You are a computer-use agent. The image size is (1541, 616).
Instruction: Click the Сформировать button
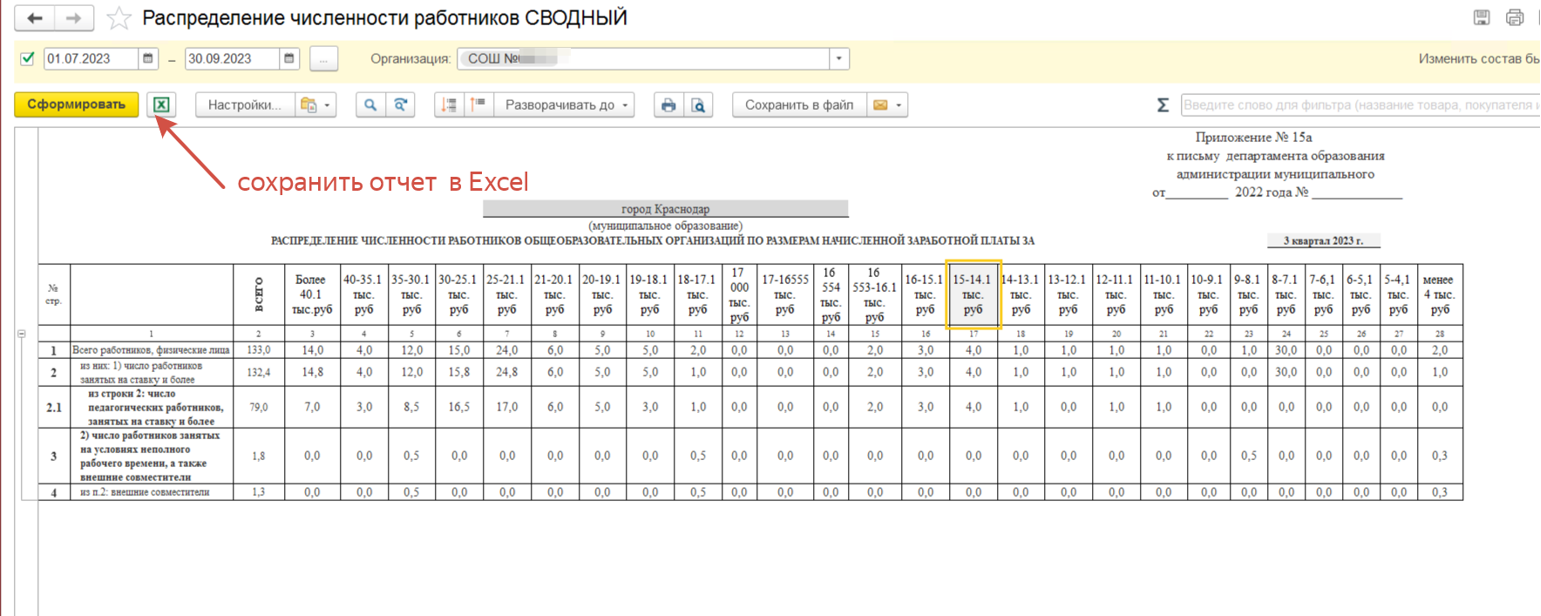tap(76, 105)
